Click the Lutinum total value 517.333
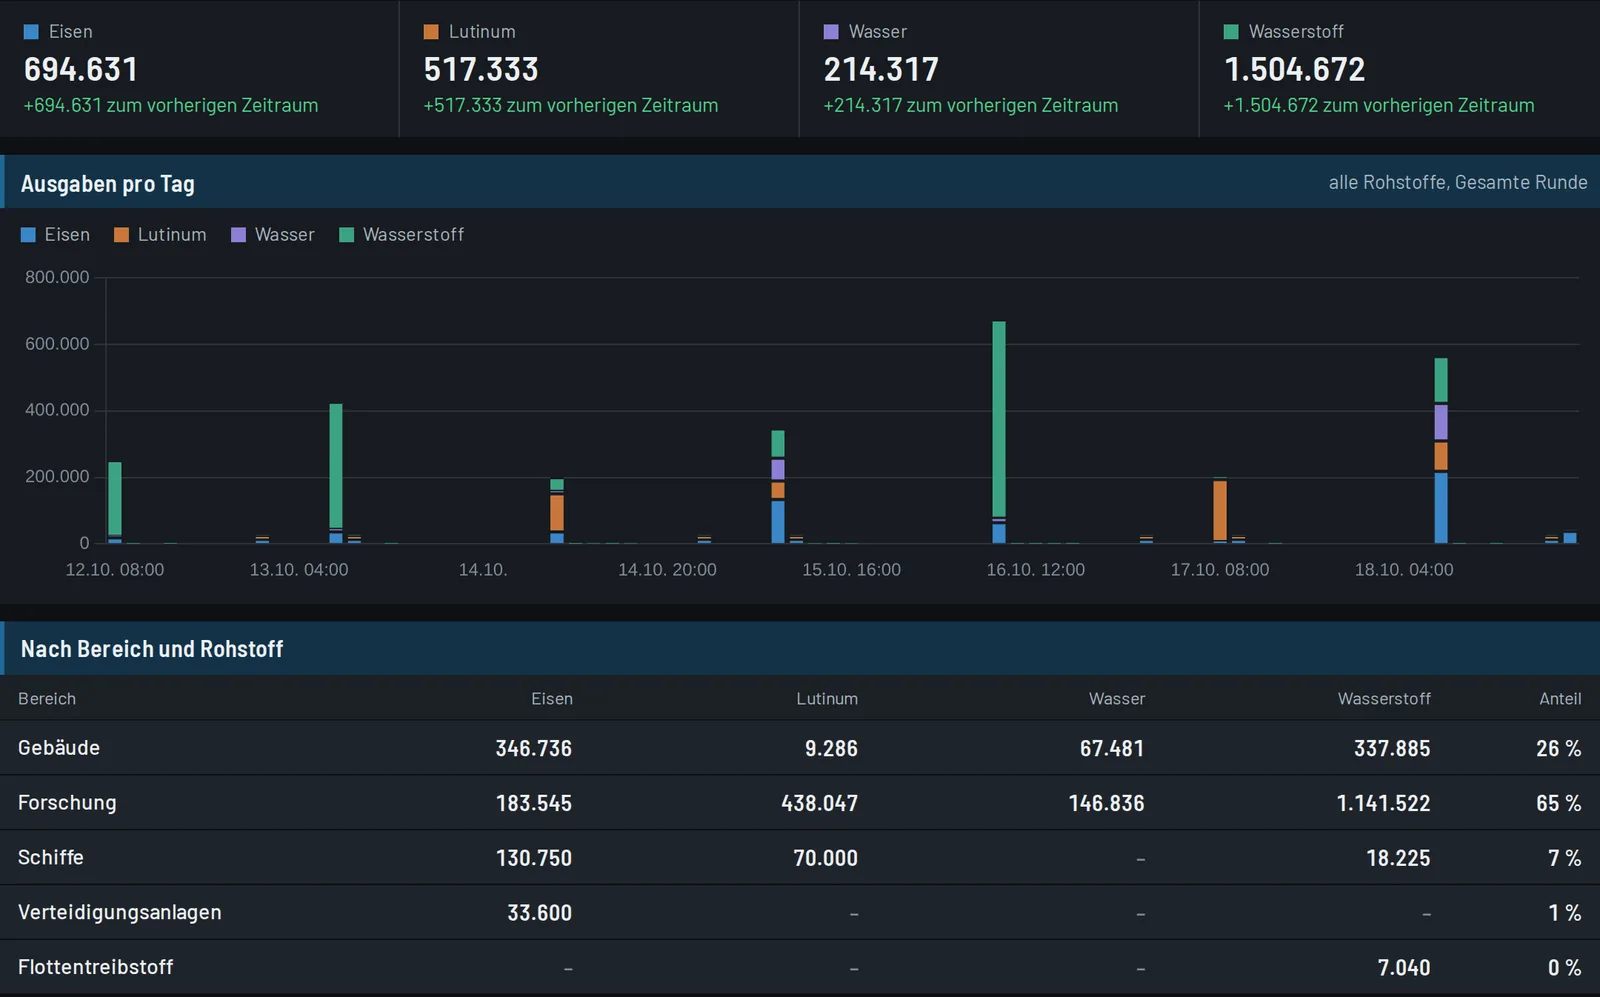This screenshot has width=1600, height=997. tap(481, 69)
